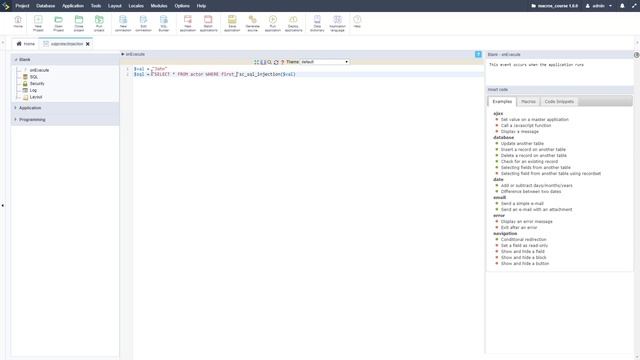Screen dimensions: 640x360
Task: Click the blue expand button beside editor header
Action: point(478,54)
